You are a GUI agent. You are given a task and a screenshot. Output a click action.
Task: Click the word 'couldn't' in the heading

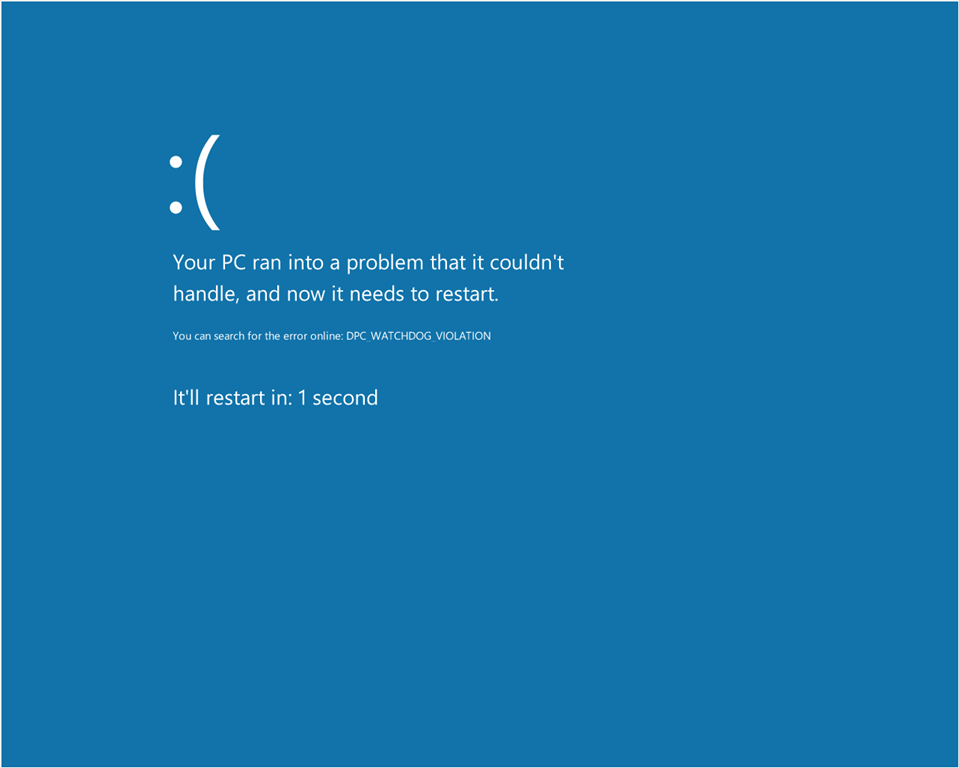pos(527,262)
